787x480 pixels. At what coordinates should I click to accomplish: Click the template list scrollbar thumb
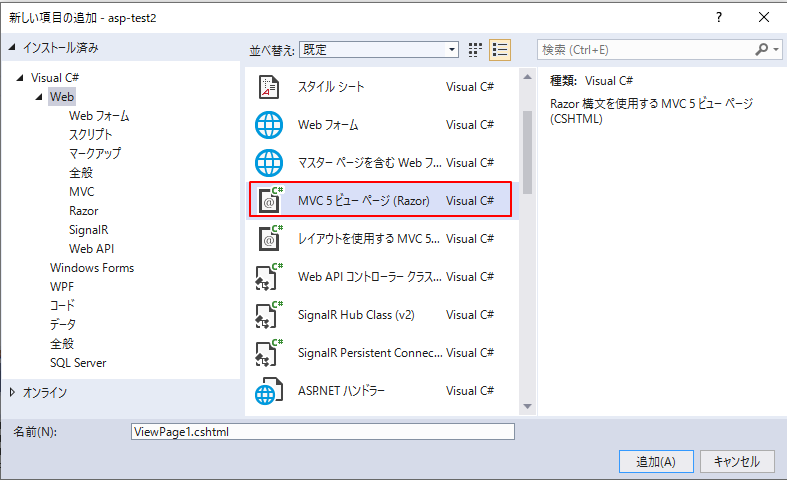pyautogui.click(x=527, y=152)
